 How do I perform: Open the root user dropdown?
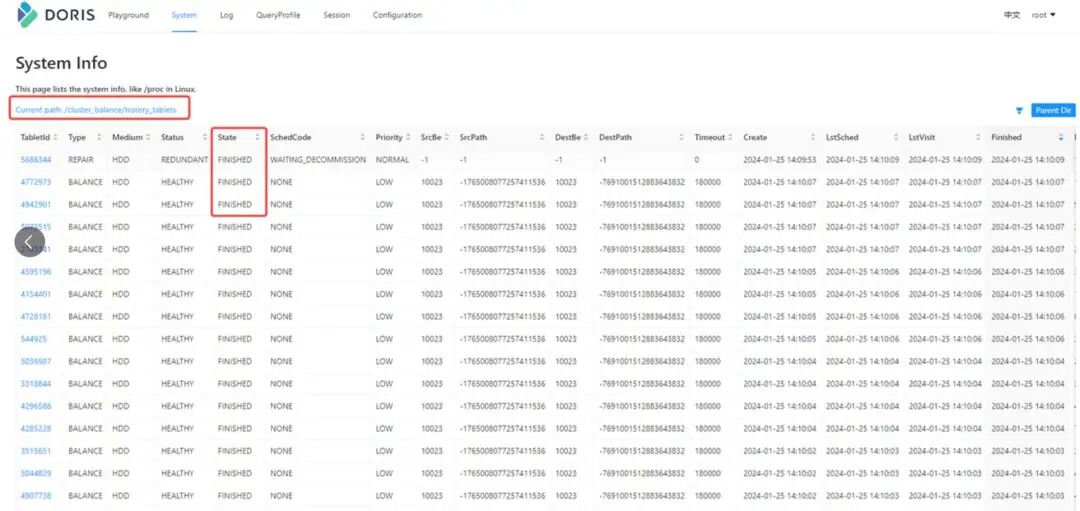click(1043, 15)
